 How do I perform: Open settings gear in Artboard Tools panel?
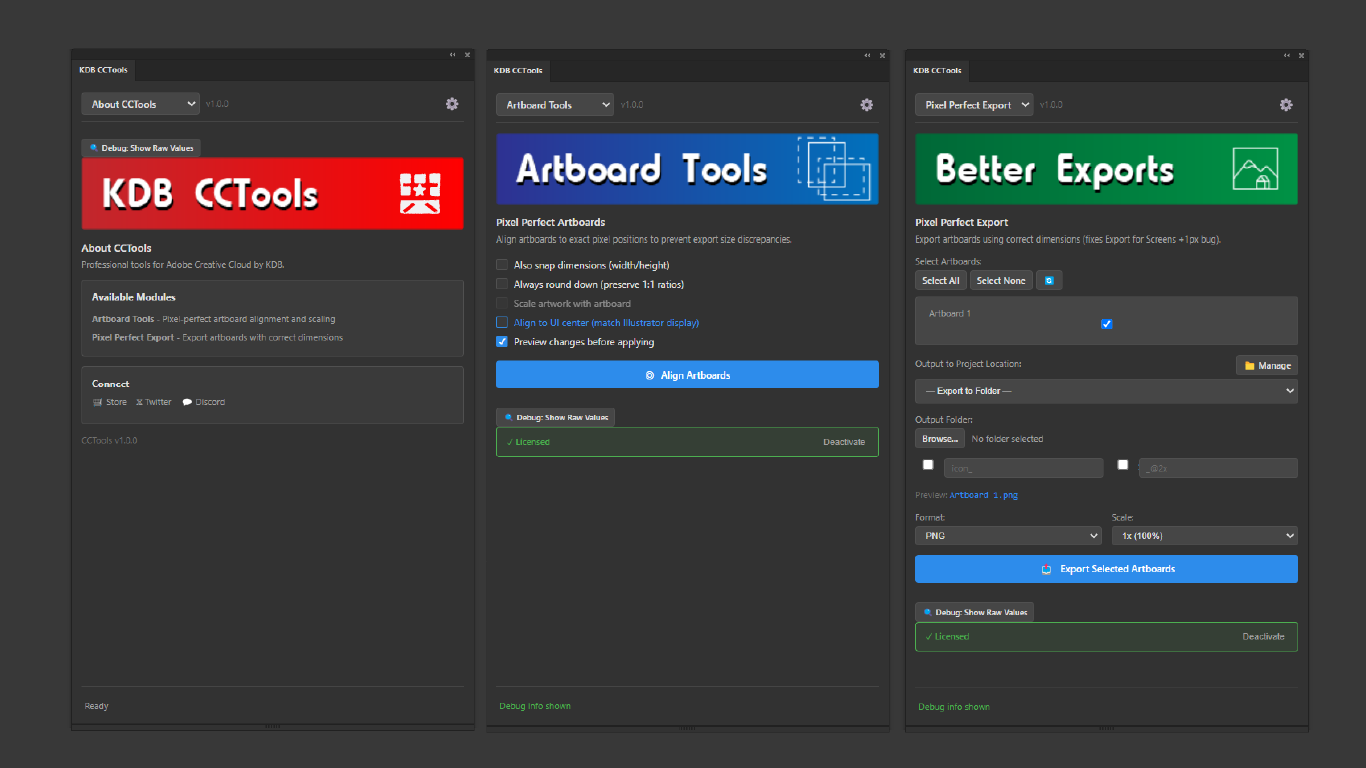tap(867, 105)
